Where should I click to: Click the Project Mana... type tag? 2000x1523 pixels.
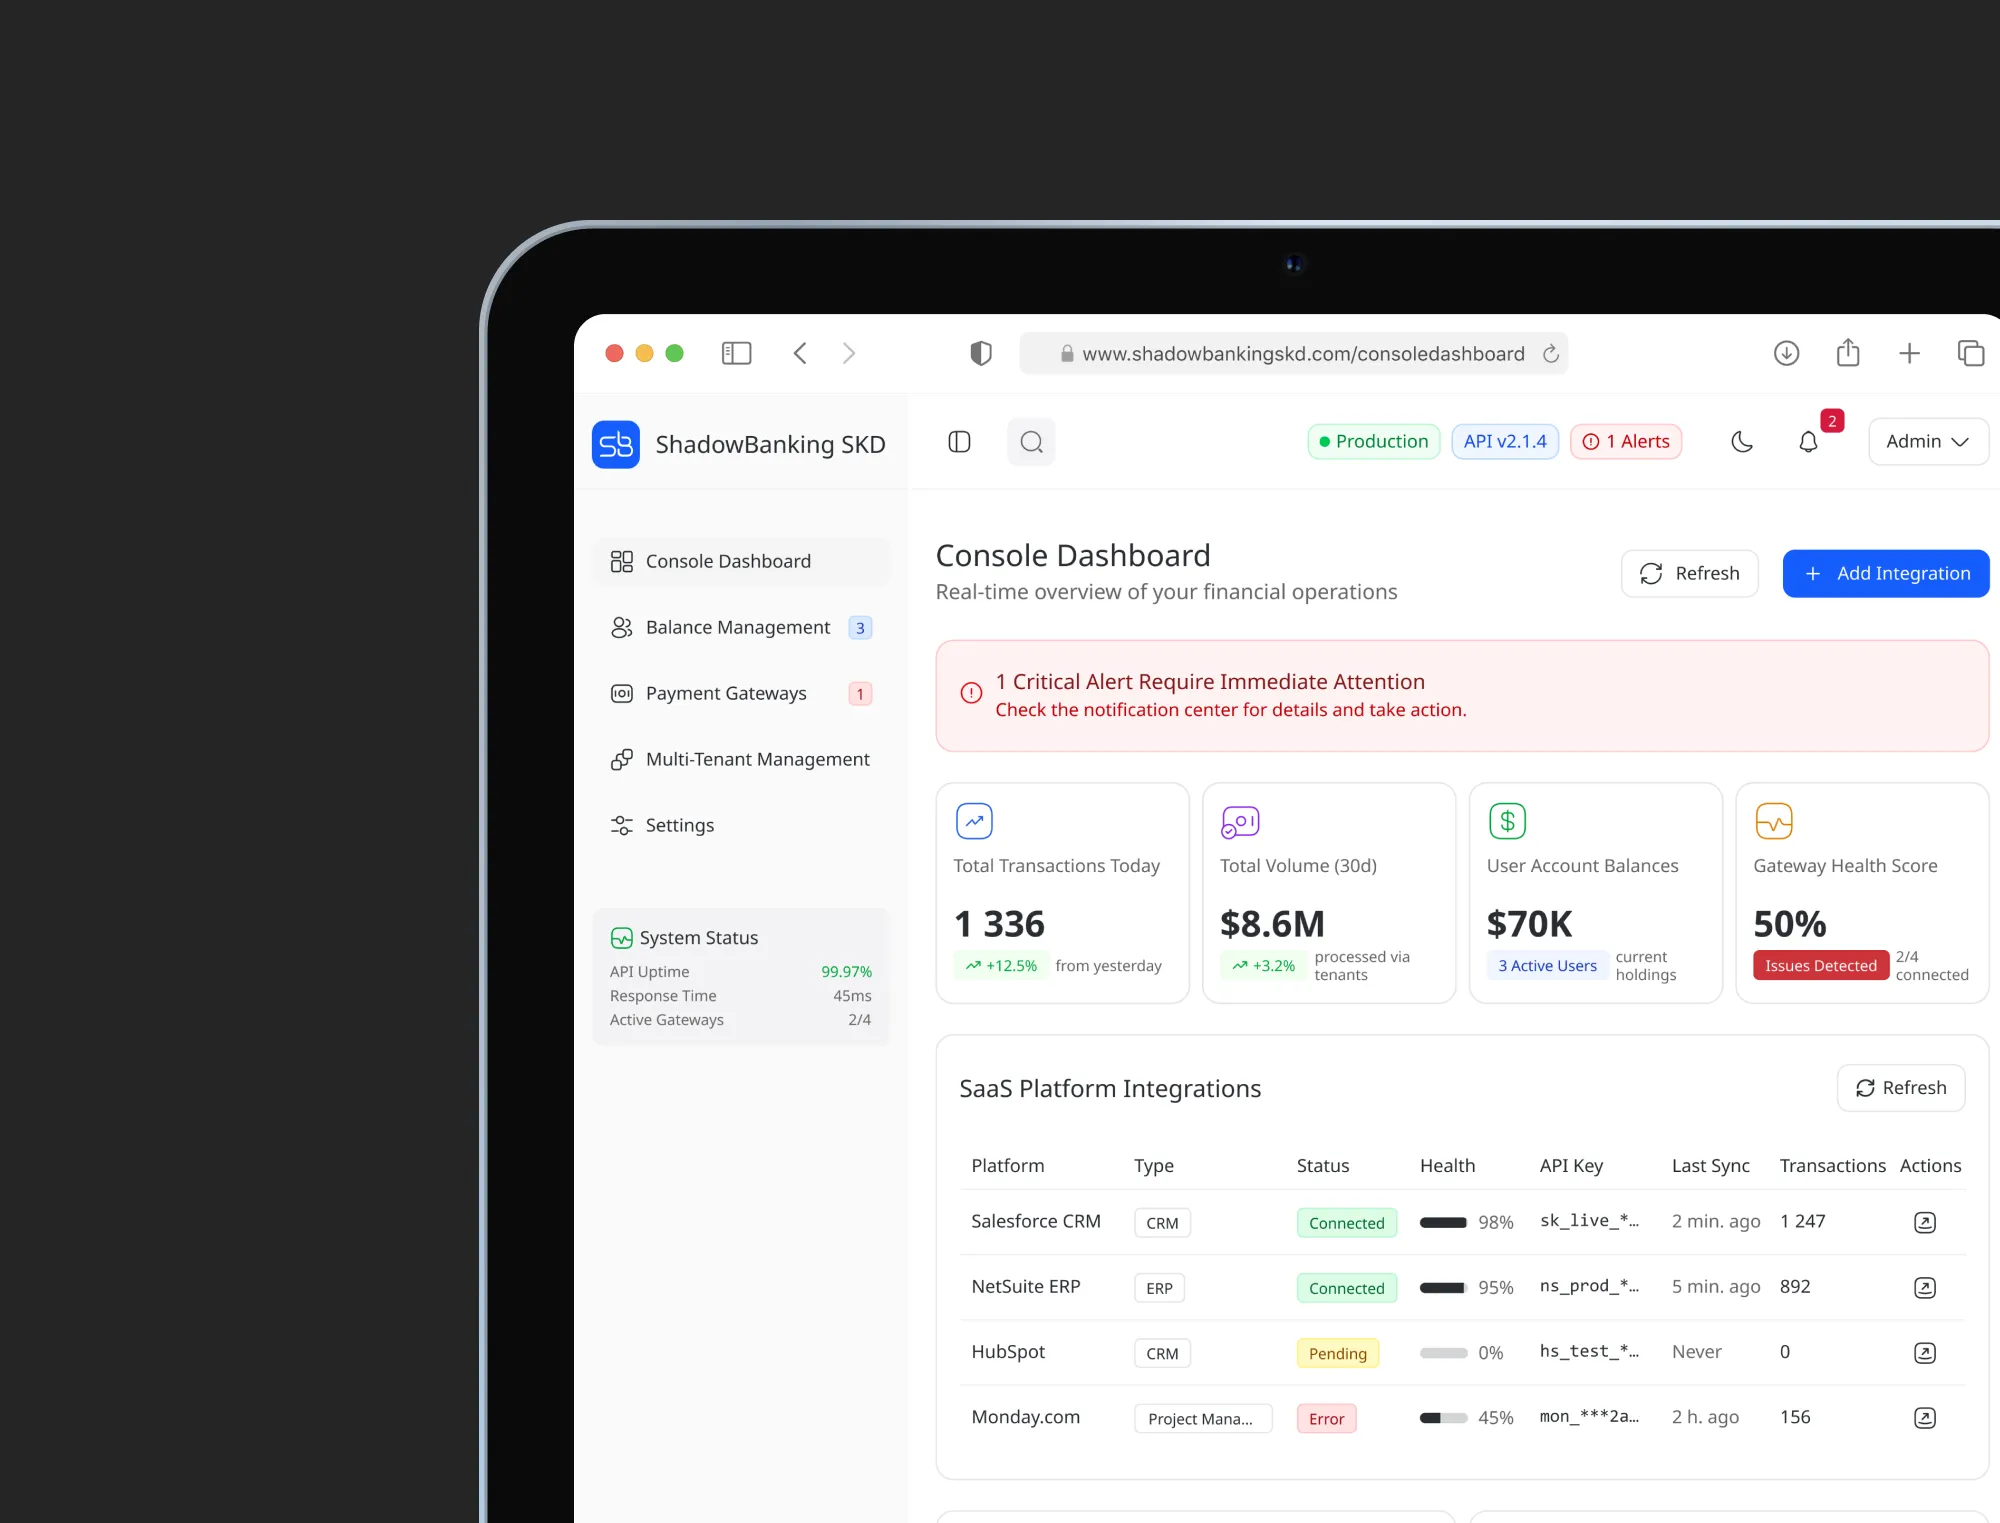click(x=1203, y=1418)
